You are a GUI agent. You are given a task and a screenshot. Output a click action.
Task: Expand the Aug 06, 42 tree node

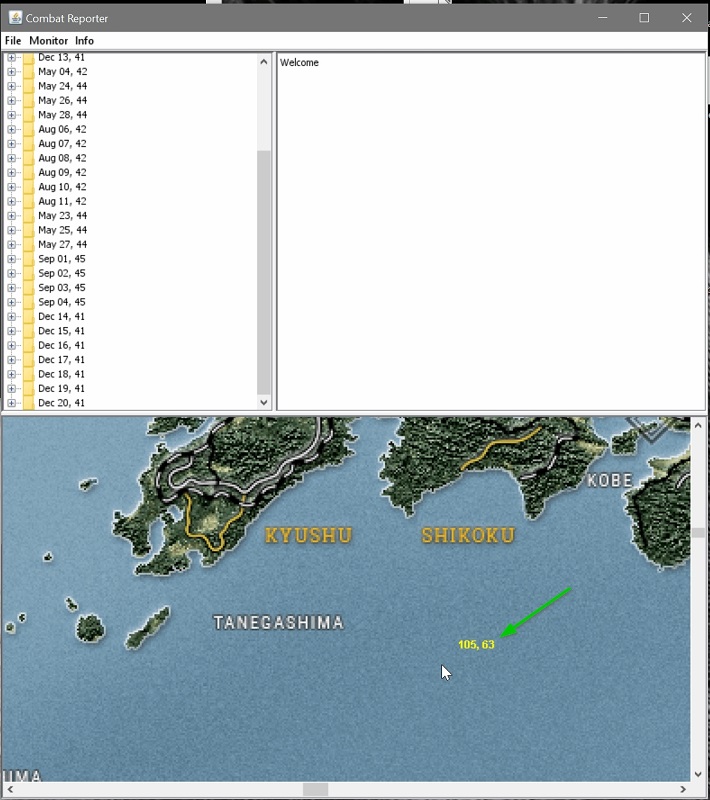pos(11,130)
